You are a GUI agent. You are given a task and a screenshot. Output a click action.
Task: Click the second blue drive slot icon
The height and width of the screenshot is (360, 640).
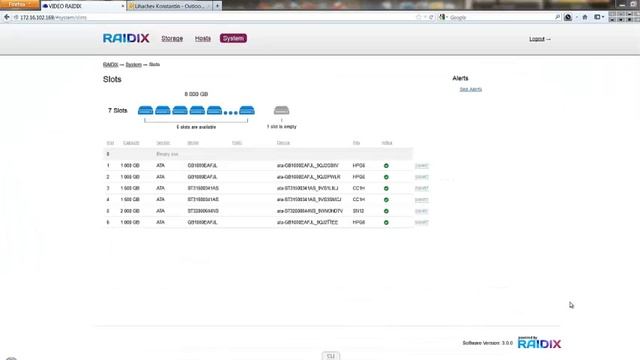click(162, 110)
